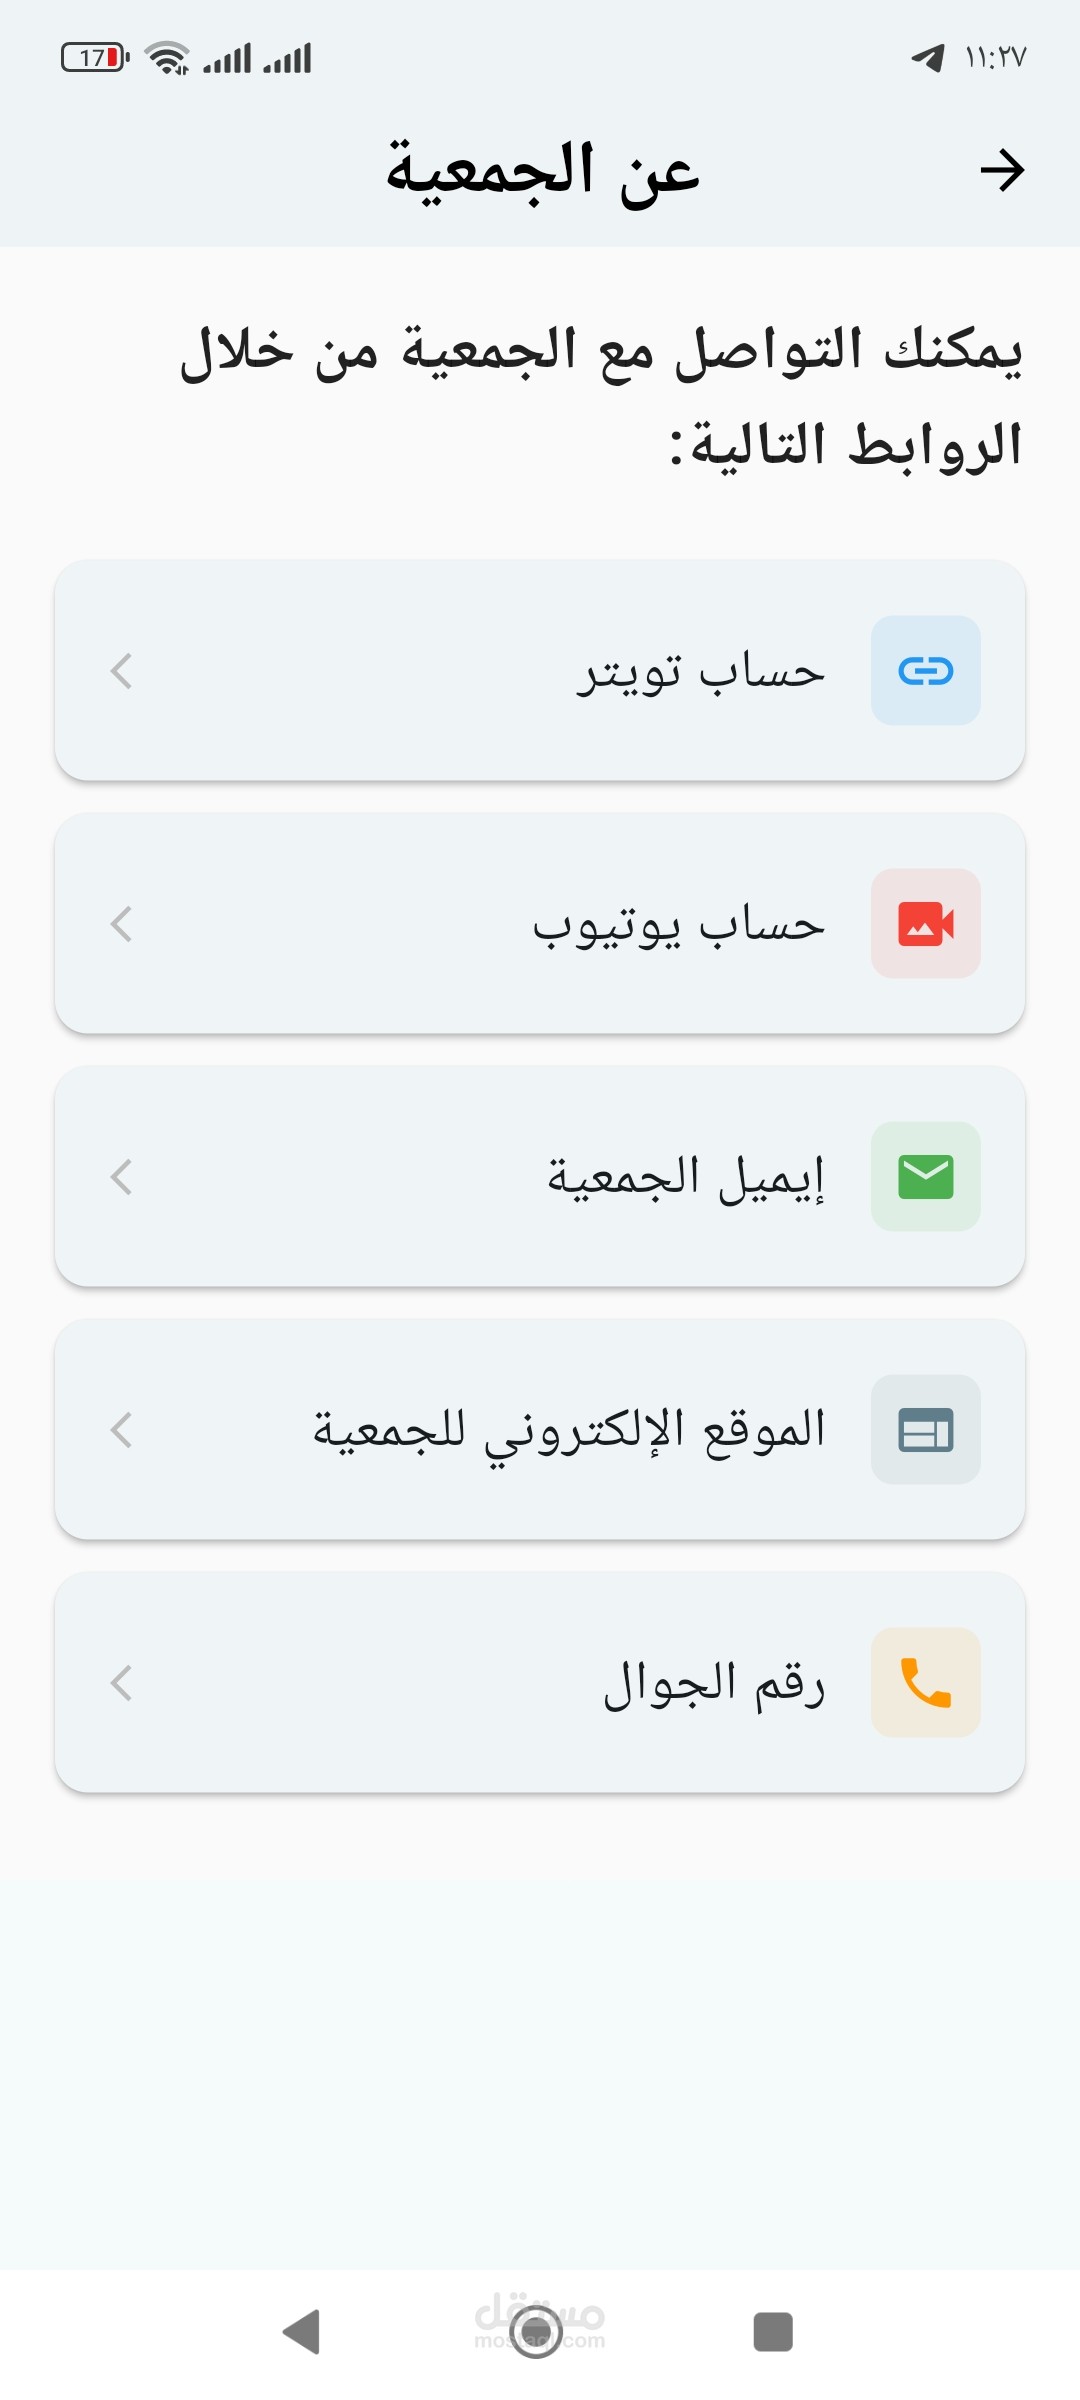Tap the green envelope email icon
The image size is (1080, 2400).
point(925,1176)
